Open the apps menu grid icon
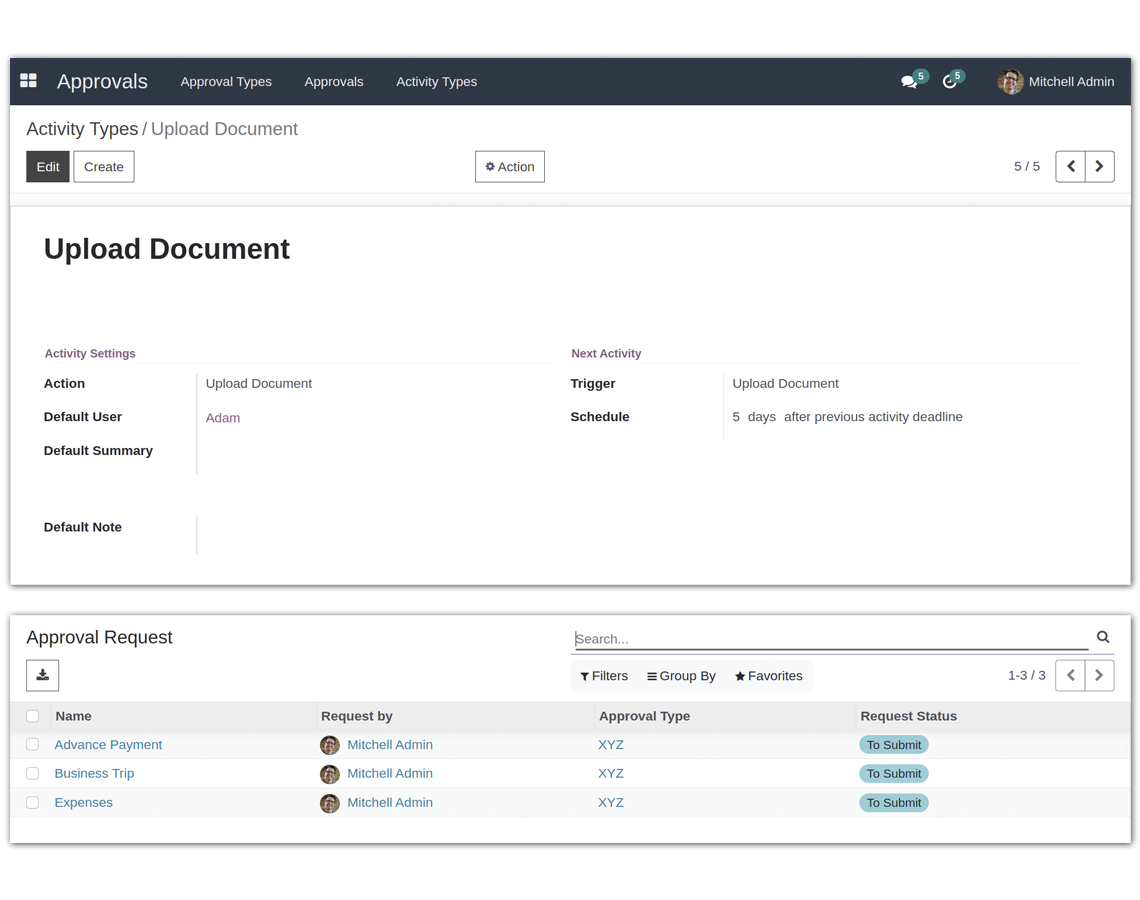Viewport: 1140px width, 900px height. [x=28, y=81]
